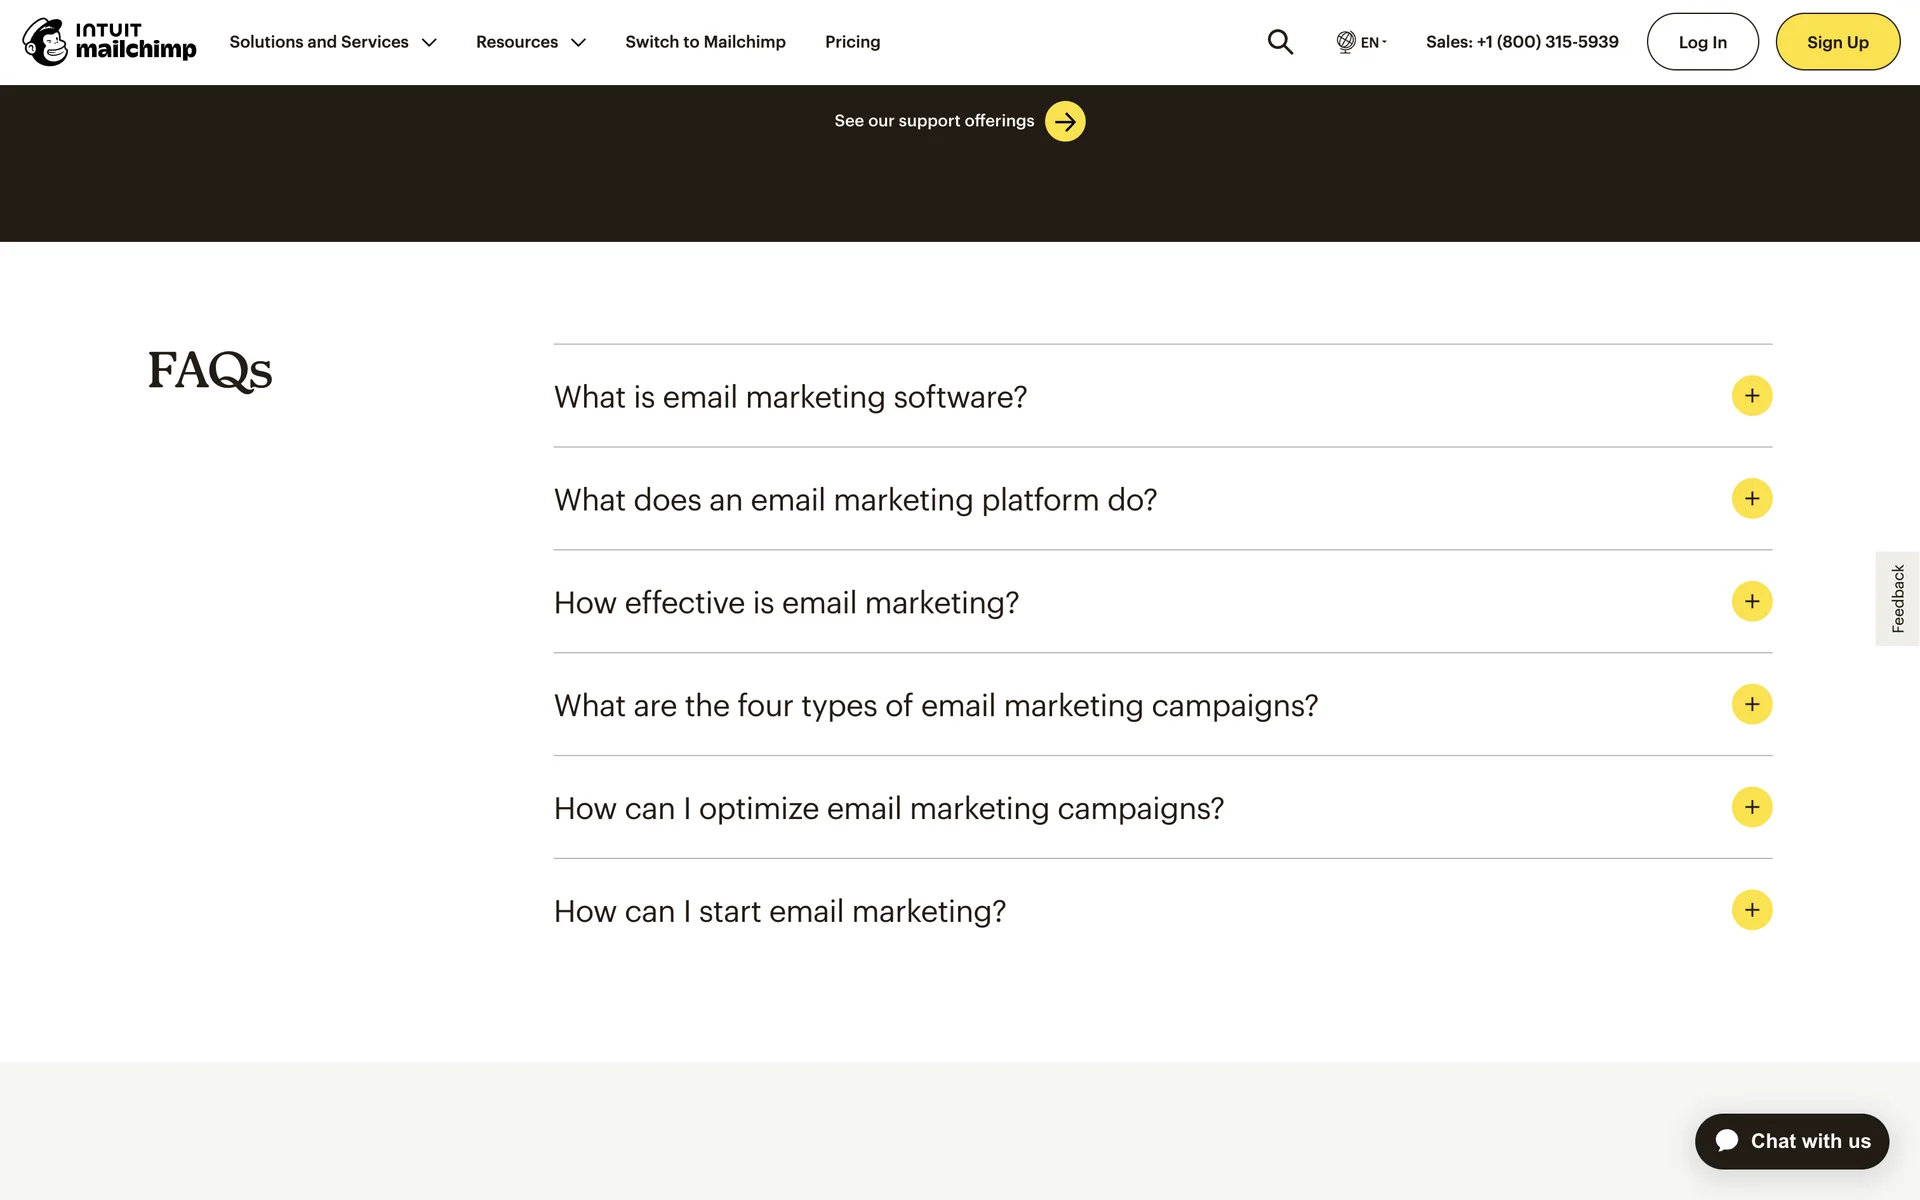Click the Log In button
Viewport: 1920px width, 1200px height.
[x=1702, y=42]
